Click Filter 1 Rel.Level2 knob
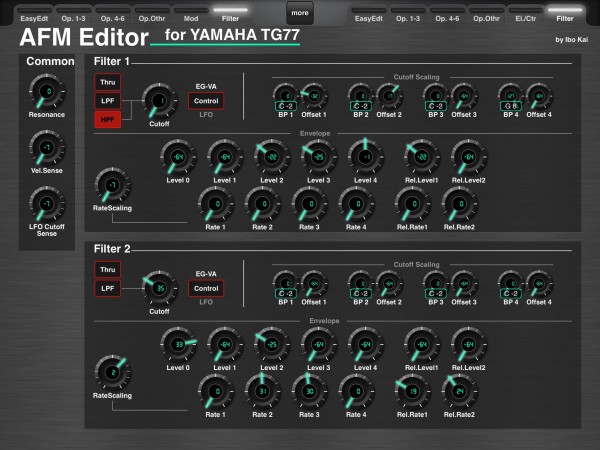The width and height of the screenshot is (600, 450). (x=469, y=157)
